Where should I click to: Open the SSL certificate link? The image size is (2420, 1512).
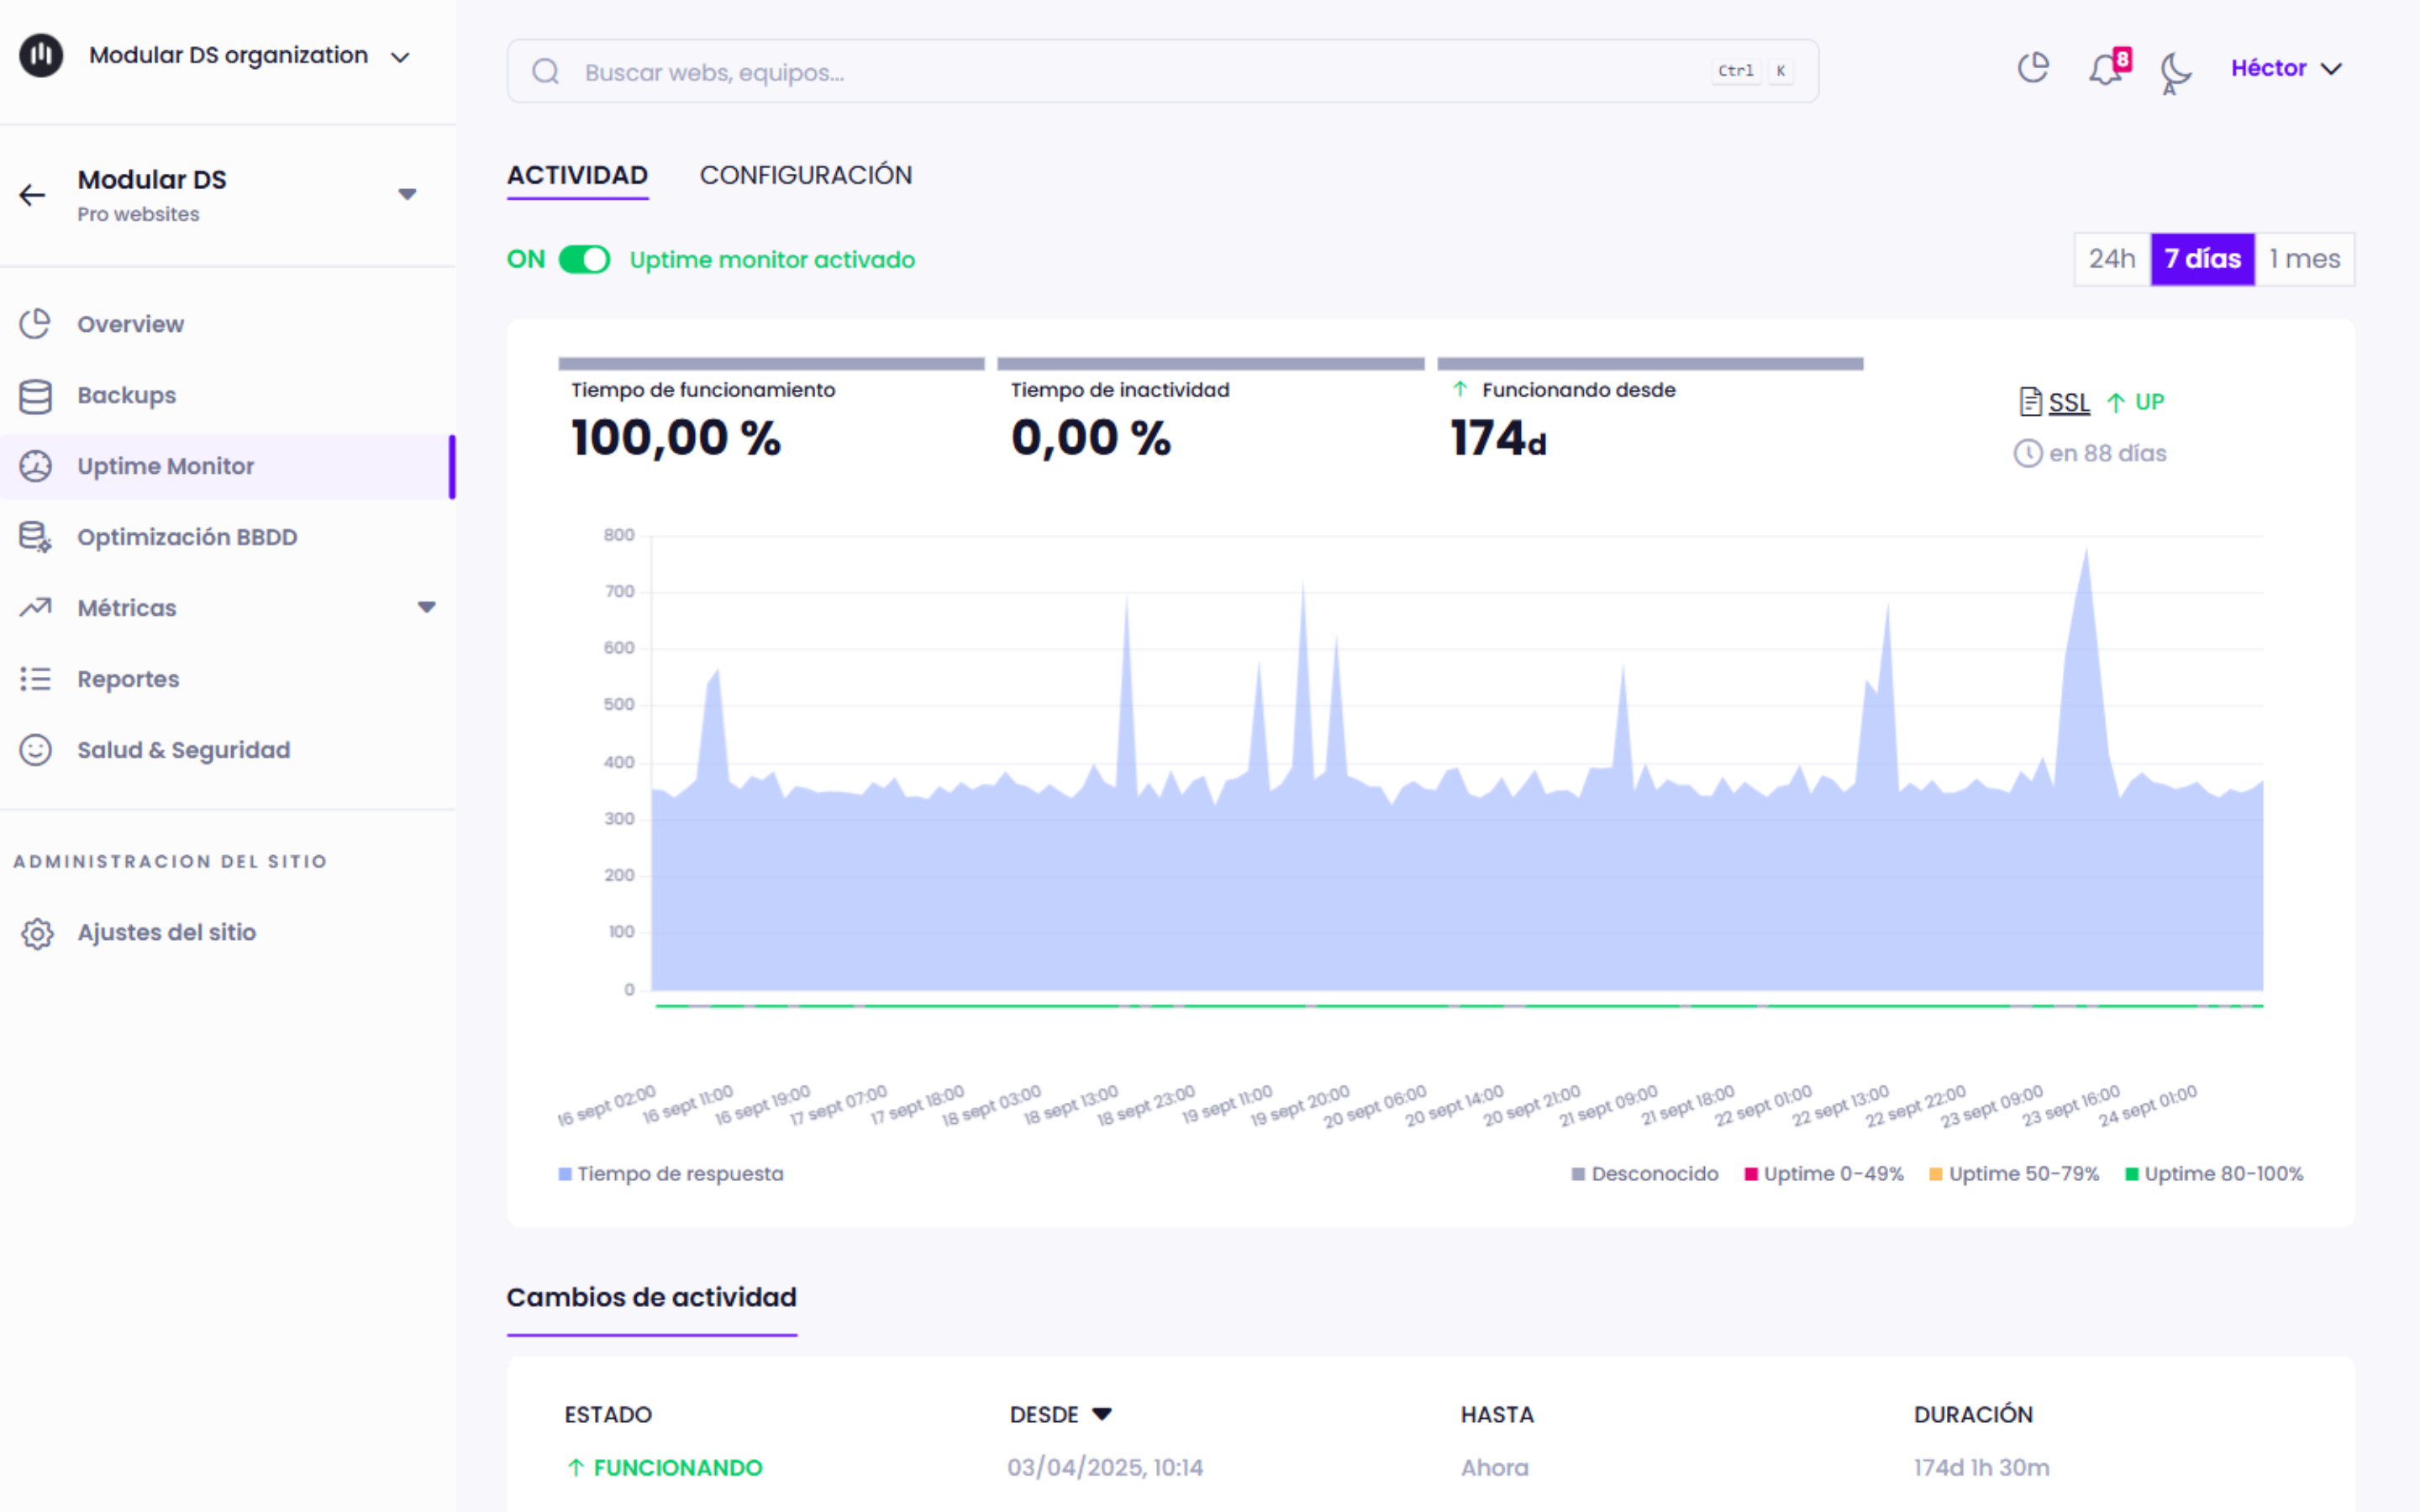point(2068,402)
